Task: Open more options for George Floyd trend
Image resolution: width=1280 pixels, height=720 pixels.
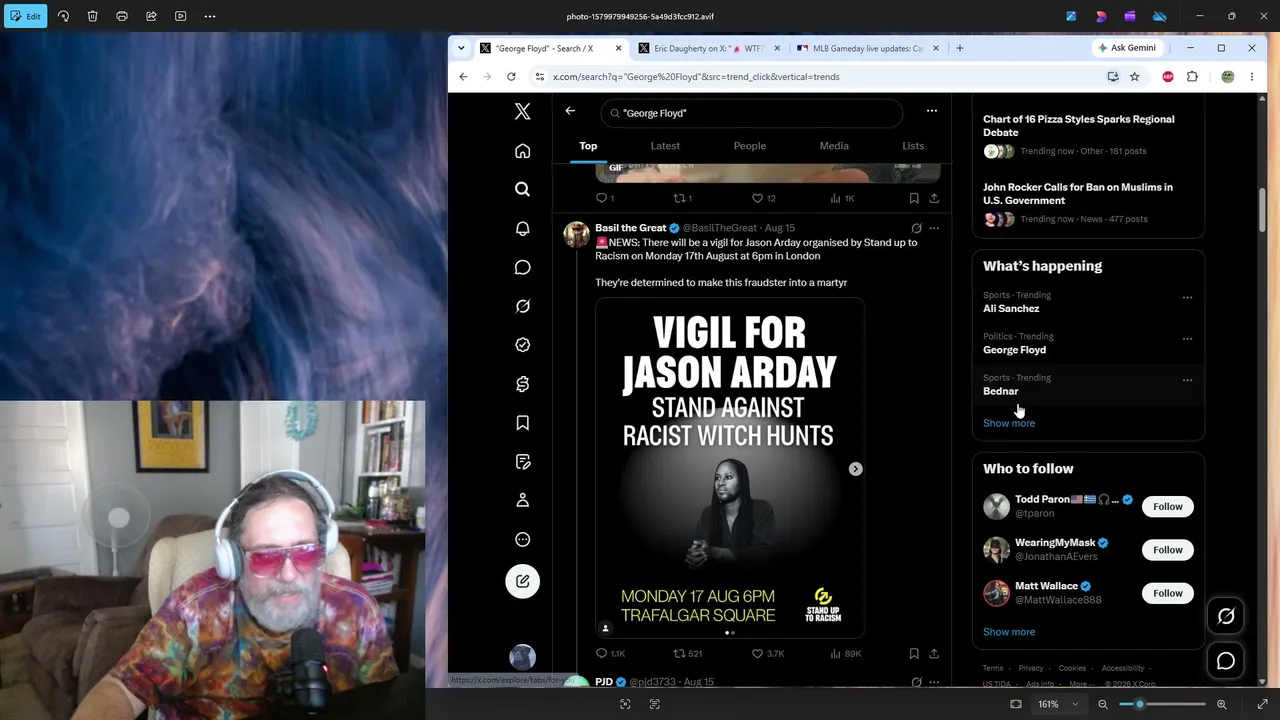Action: [1187, 339]
